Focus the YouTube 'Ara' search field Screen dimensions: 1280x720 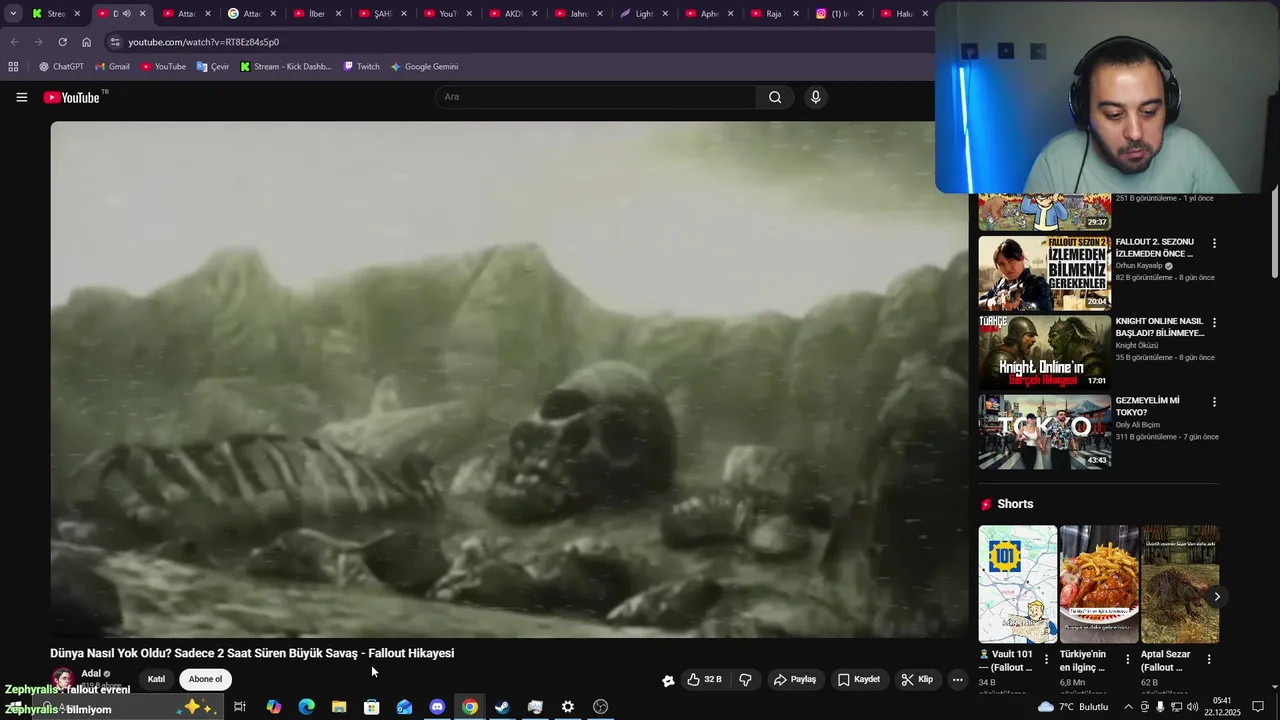pyautogui.click(x=596, y=97)
